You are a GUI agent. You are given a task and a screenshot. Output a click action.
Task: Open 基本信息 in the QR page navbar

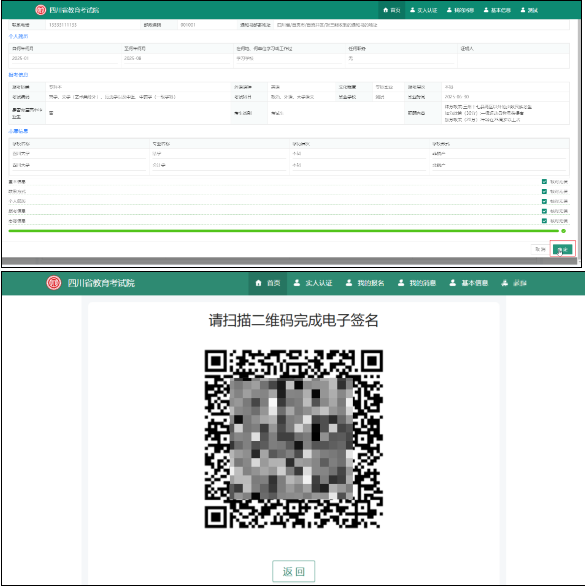[x=469, y=283]
